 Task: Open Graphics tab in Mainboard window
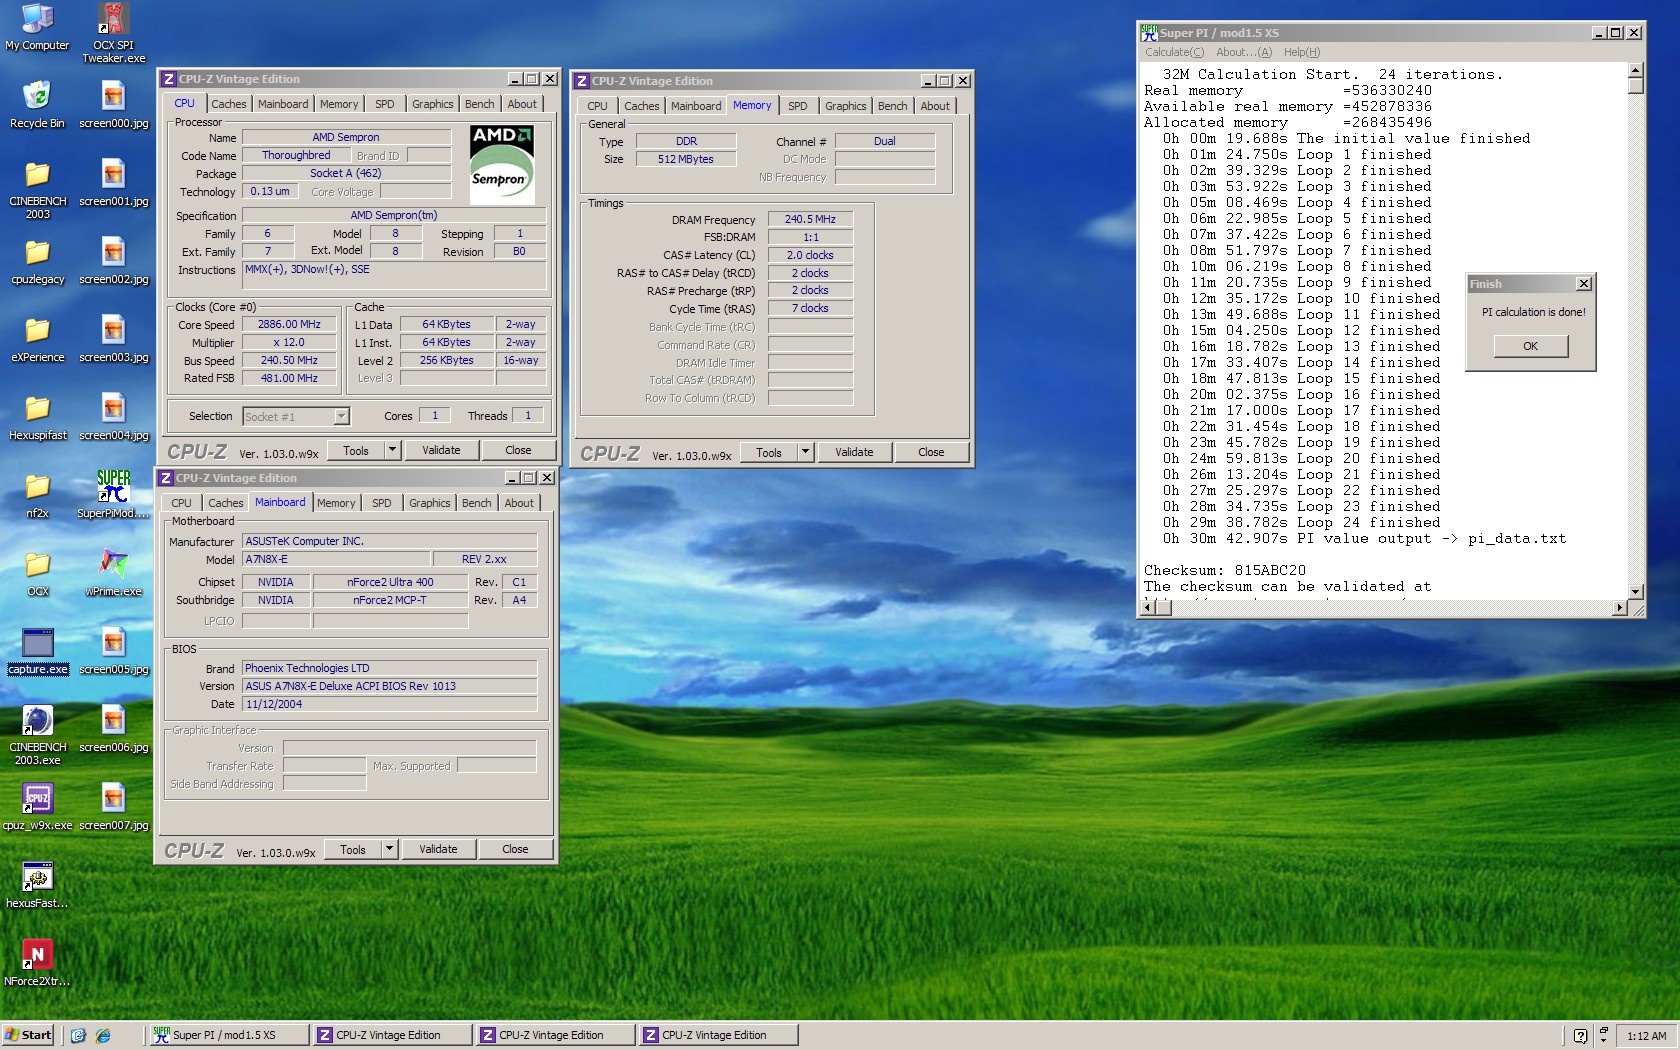pos(429,503)
